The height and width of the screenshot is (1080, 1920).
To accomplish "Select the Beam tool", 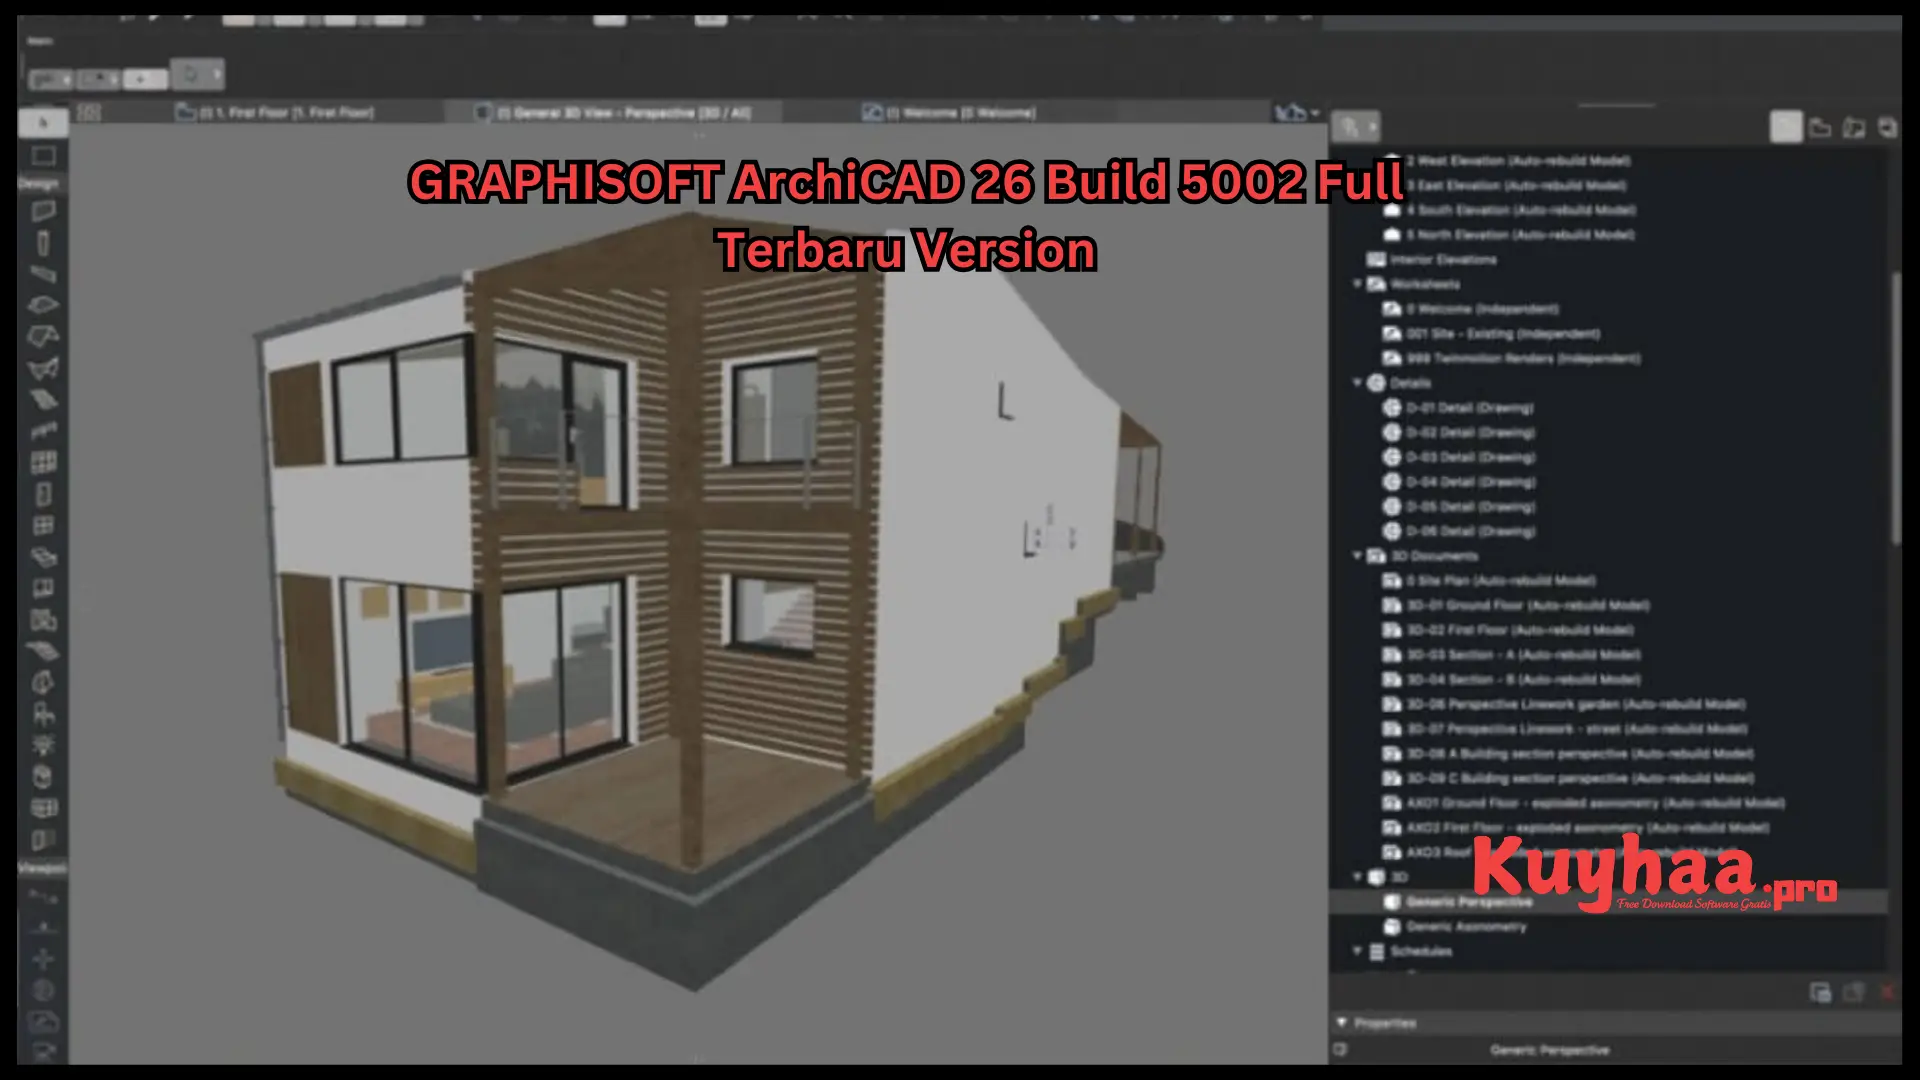I will (x=43, y=274).
